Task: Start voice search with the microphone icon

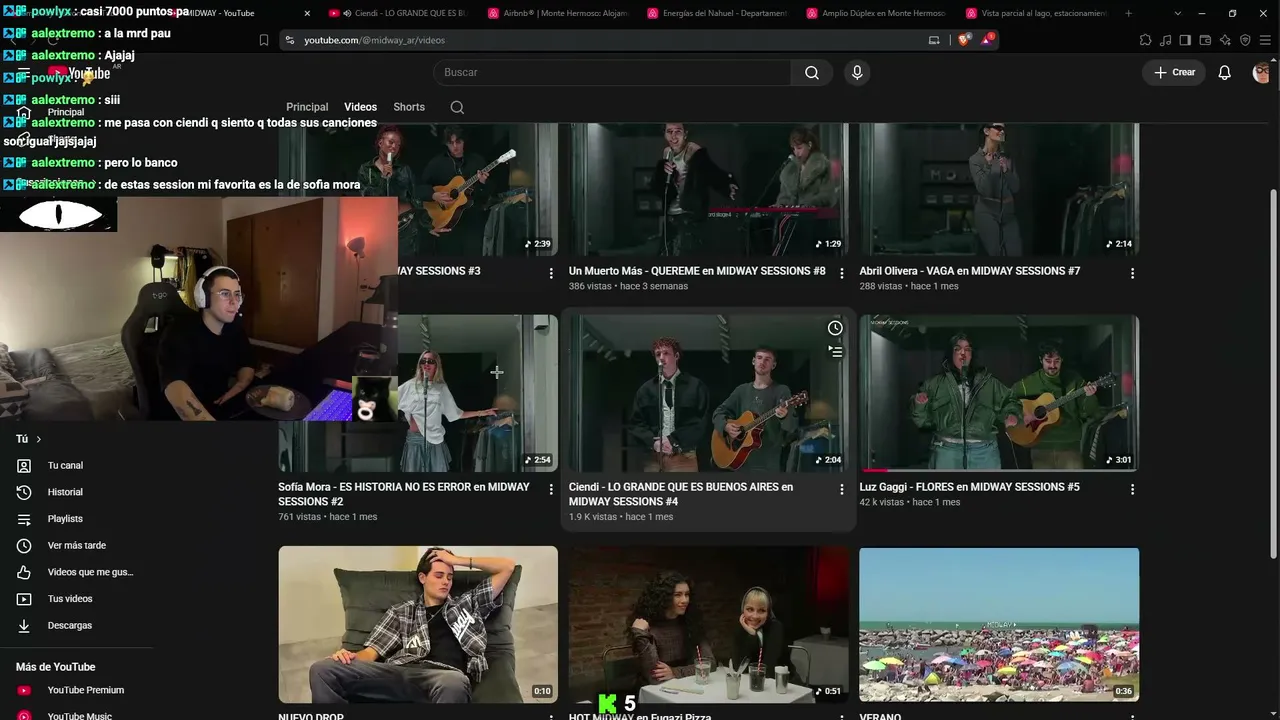Action: tap(856, 72)
